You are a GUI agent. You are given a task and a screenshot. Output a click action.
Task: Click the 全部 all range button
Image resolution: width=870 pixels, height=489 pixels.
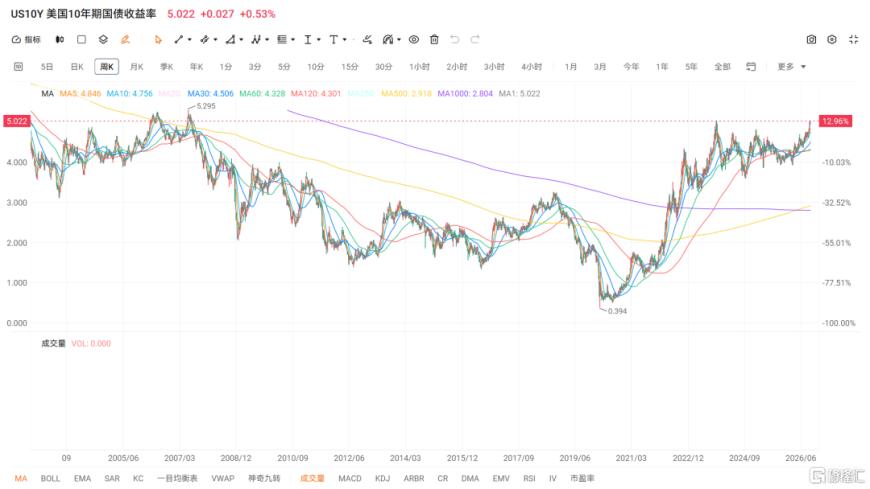(722, 67)
